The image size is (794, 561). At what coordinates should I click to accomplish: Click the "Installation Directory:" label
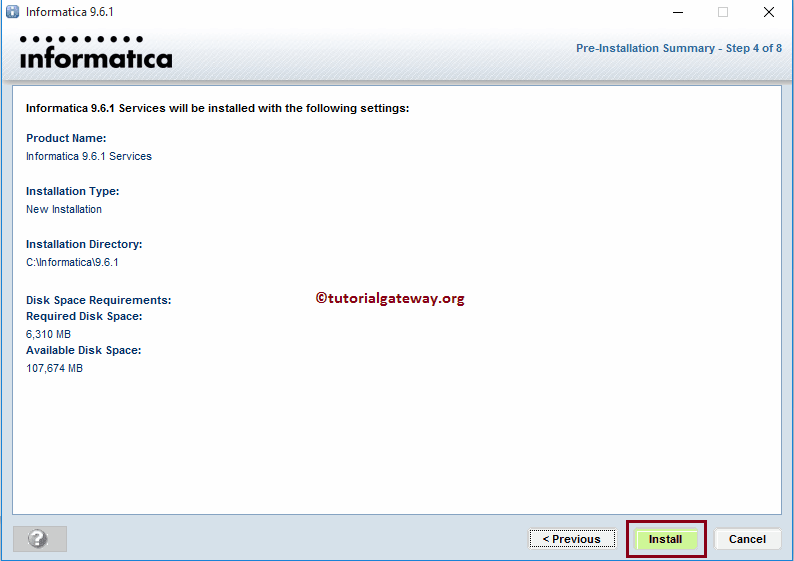click(84, 244)
